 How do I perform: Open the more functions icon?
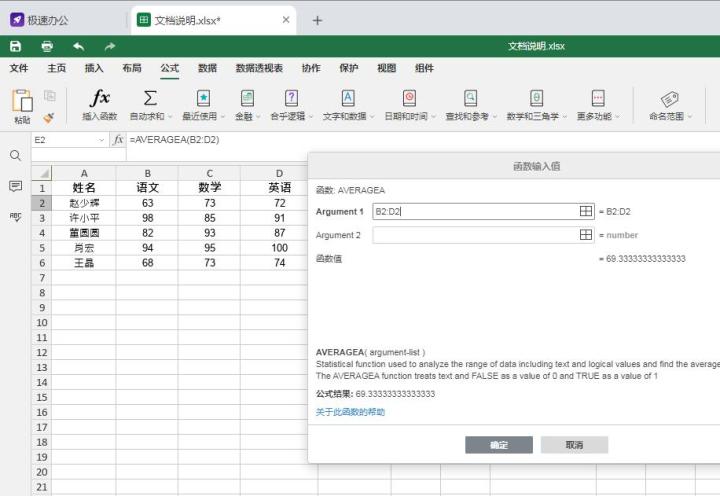(x=598, y=98)
